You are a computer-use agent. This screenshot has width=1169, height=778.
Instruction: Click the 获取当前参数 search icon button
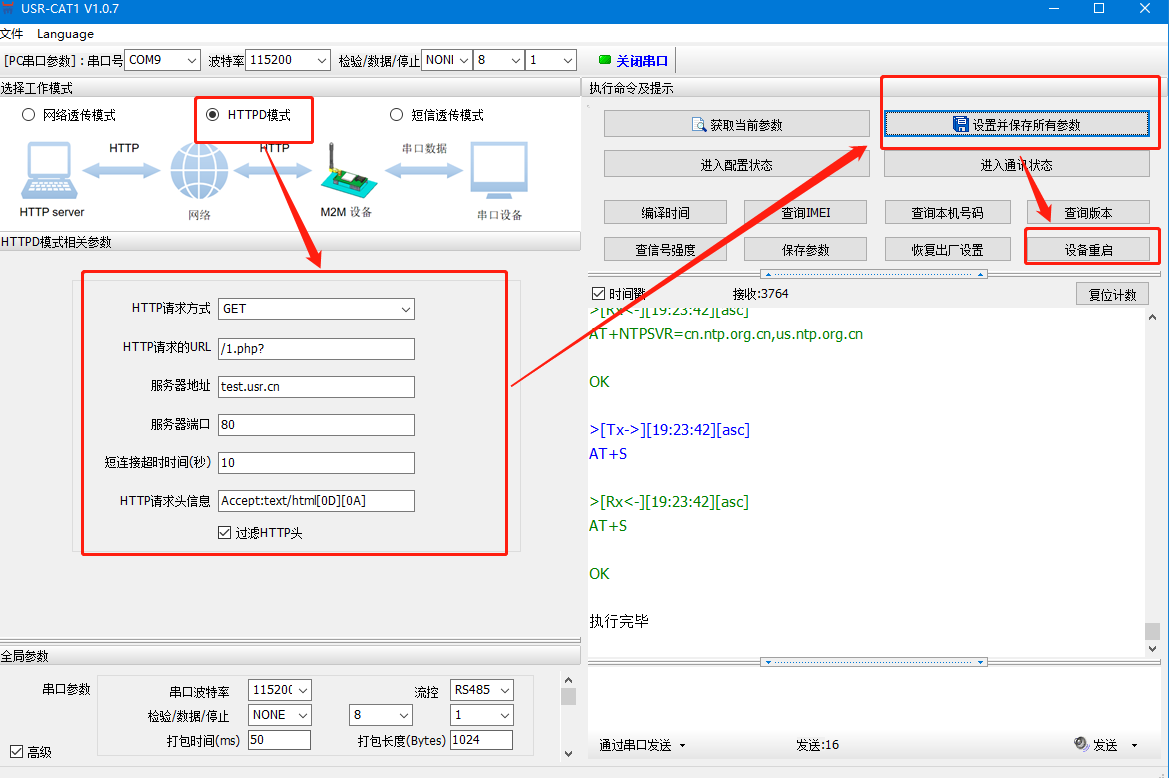pos(700,125)
